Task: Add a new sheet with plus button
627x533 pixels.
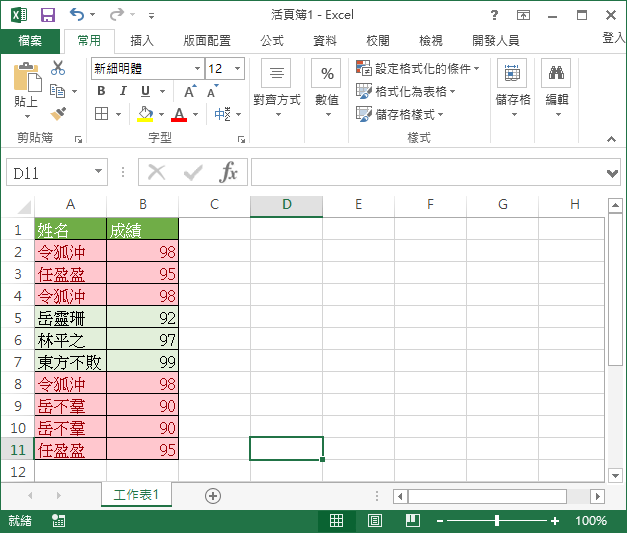Action: [213, 496]
